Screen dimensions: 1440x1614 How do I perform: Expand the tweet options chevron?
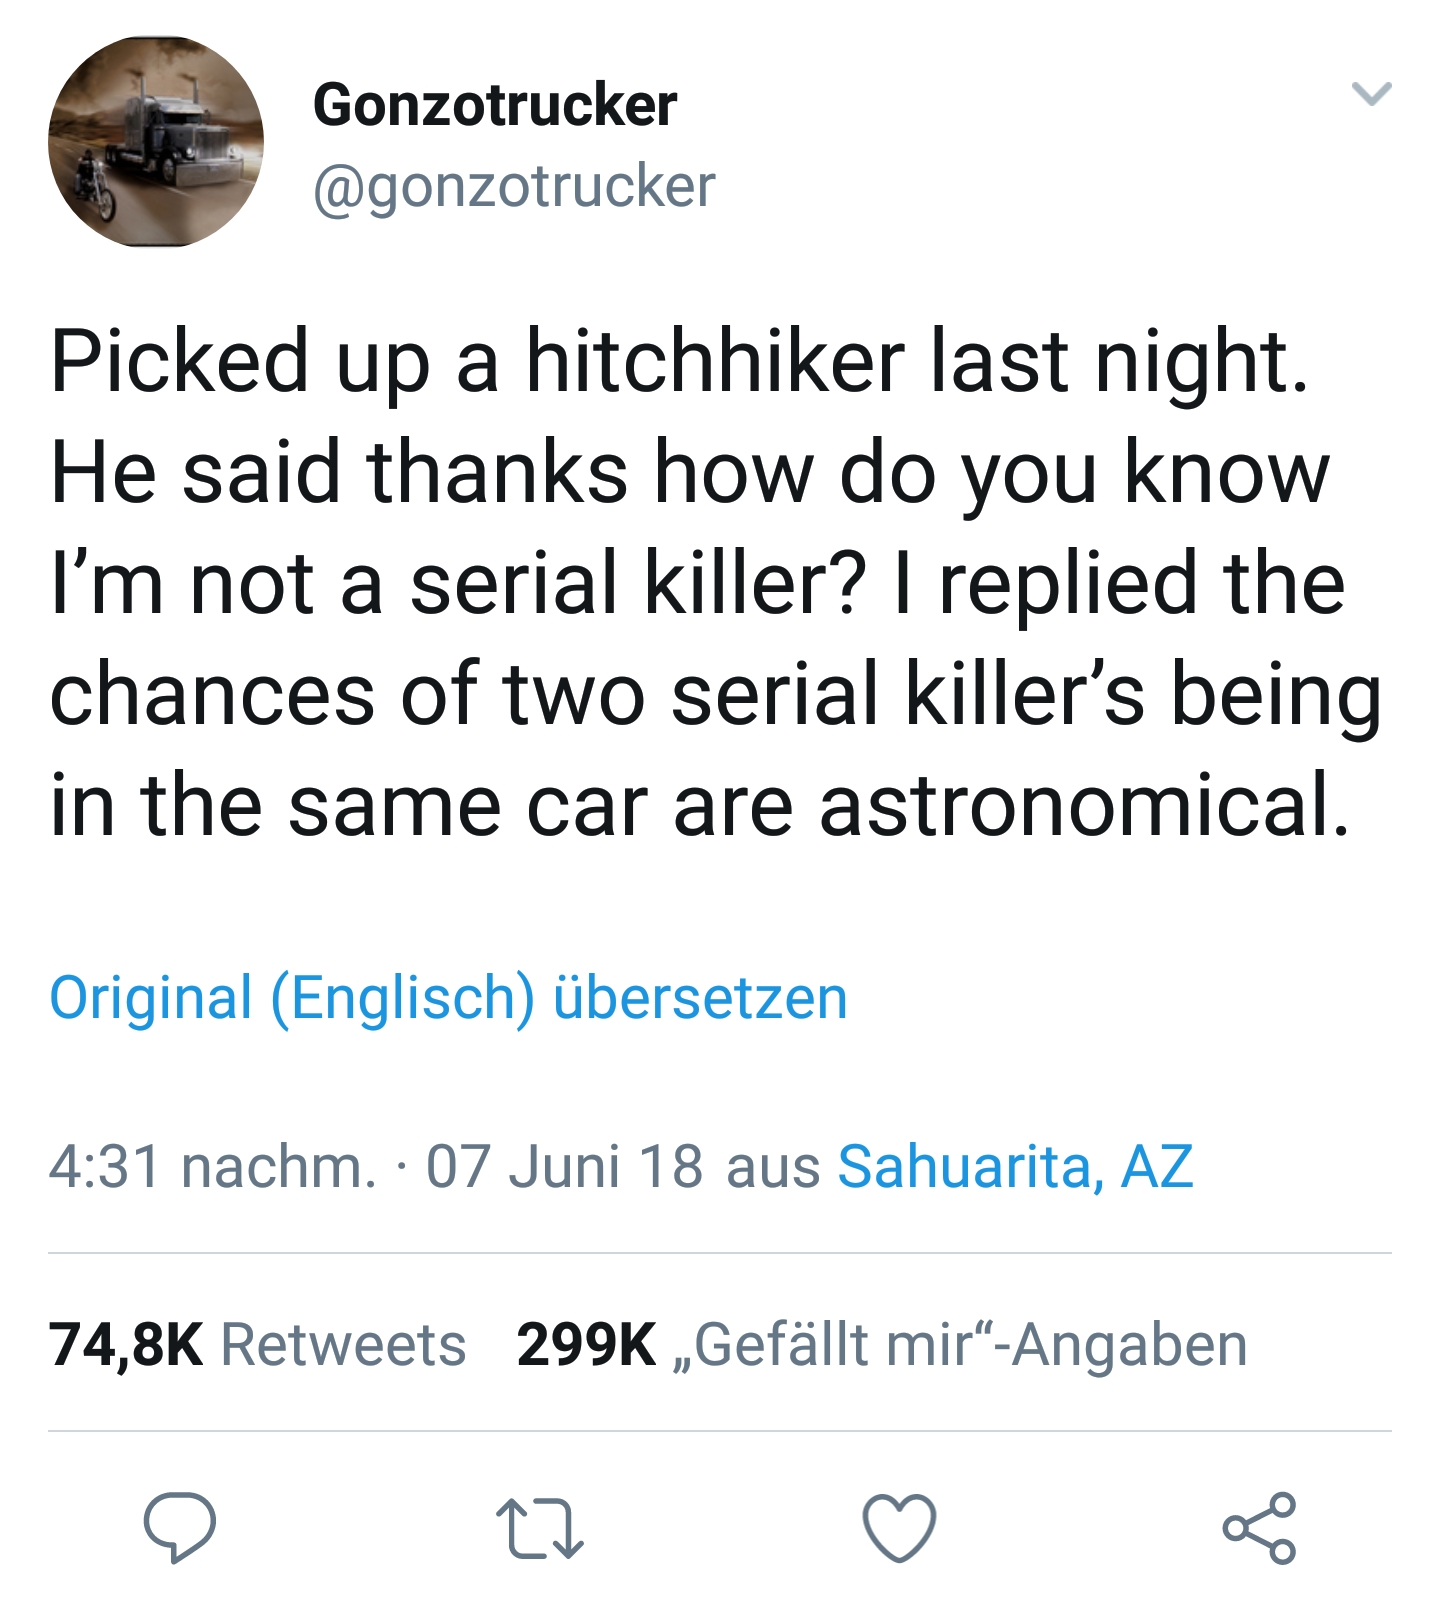coord(1371,95)
